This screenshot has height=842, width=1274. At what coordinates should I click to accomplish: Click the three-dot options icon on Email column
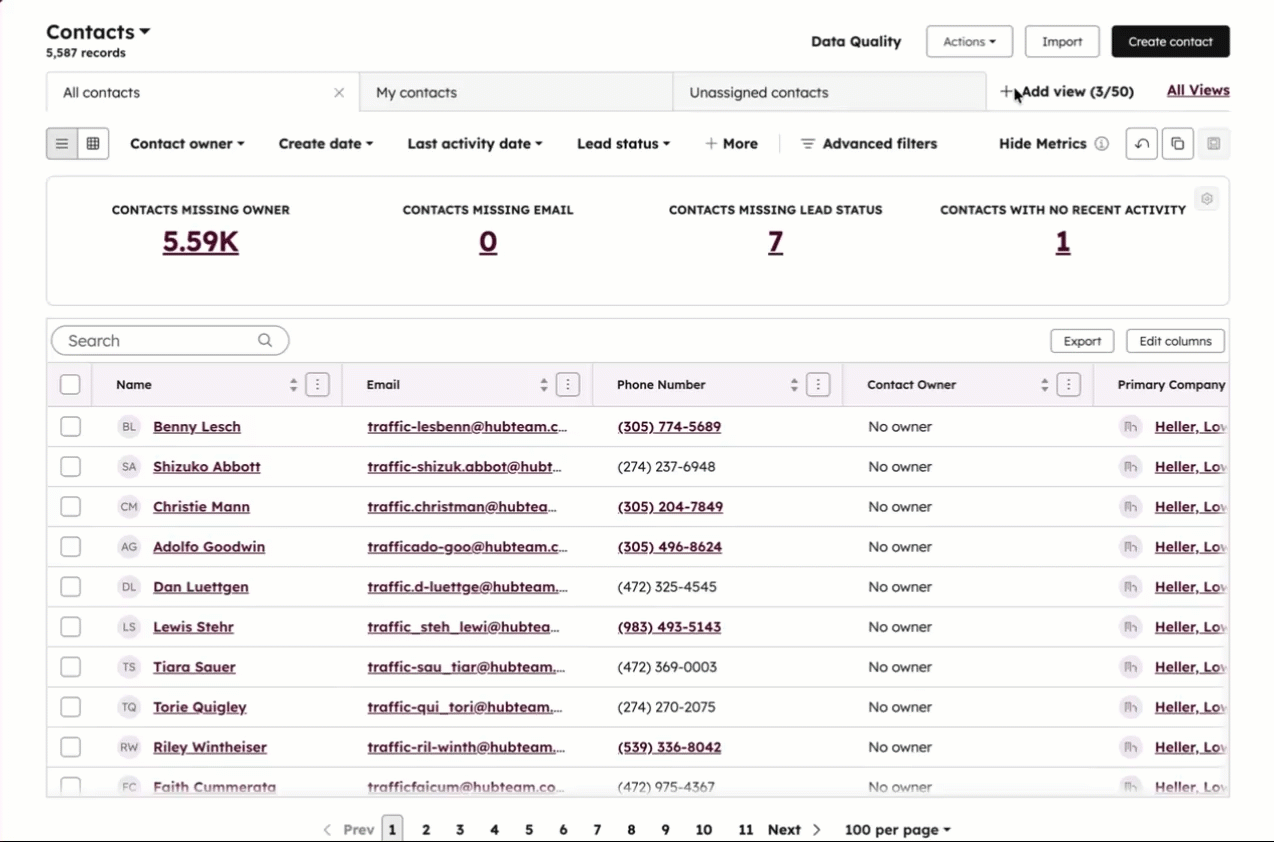coord(567,384)
